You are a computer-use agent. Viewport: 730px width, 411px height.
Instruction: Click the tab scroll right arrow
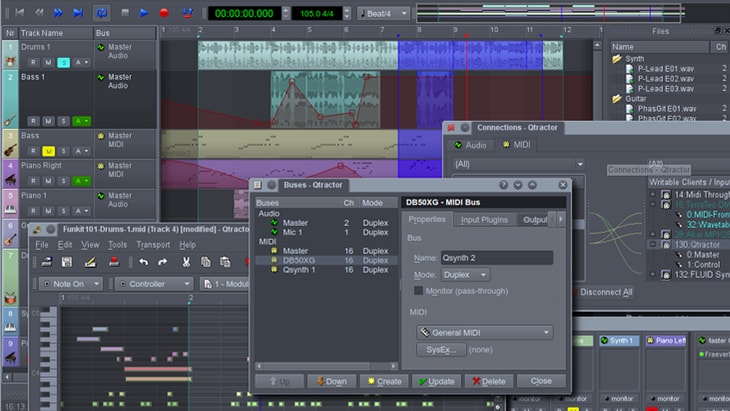[x=561, y=219]
